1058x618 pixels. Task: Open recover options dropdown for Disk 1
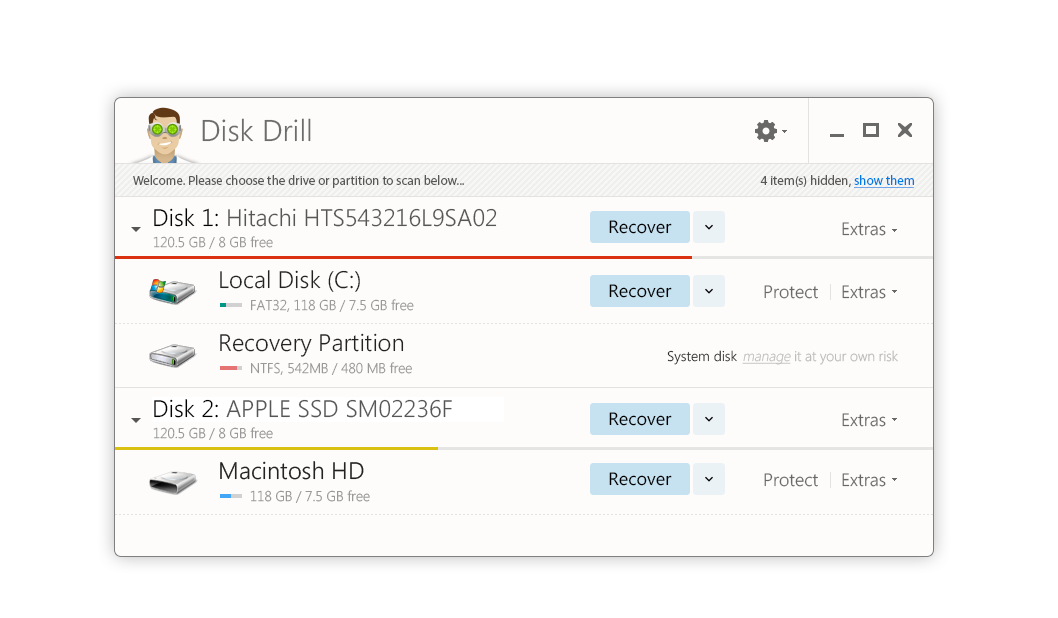coord(708,227)
